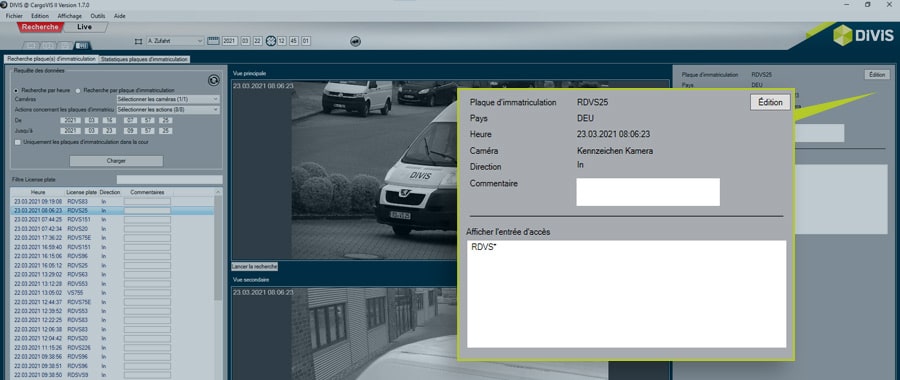The width and height of the screenshot is (900, 380).
Task: Expand the A. Zufahrt camera dropdown
Action: tap(175, 41)
